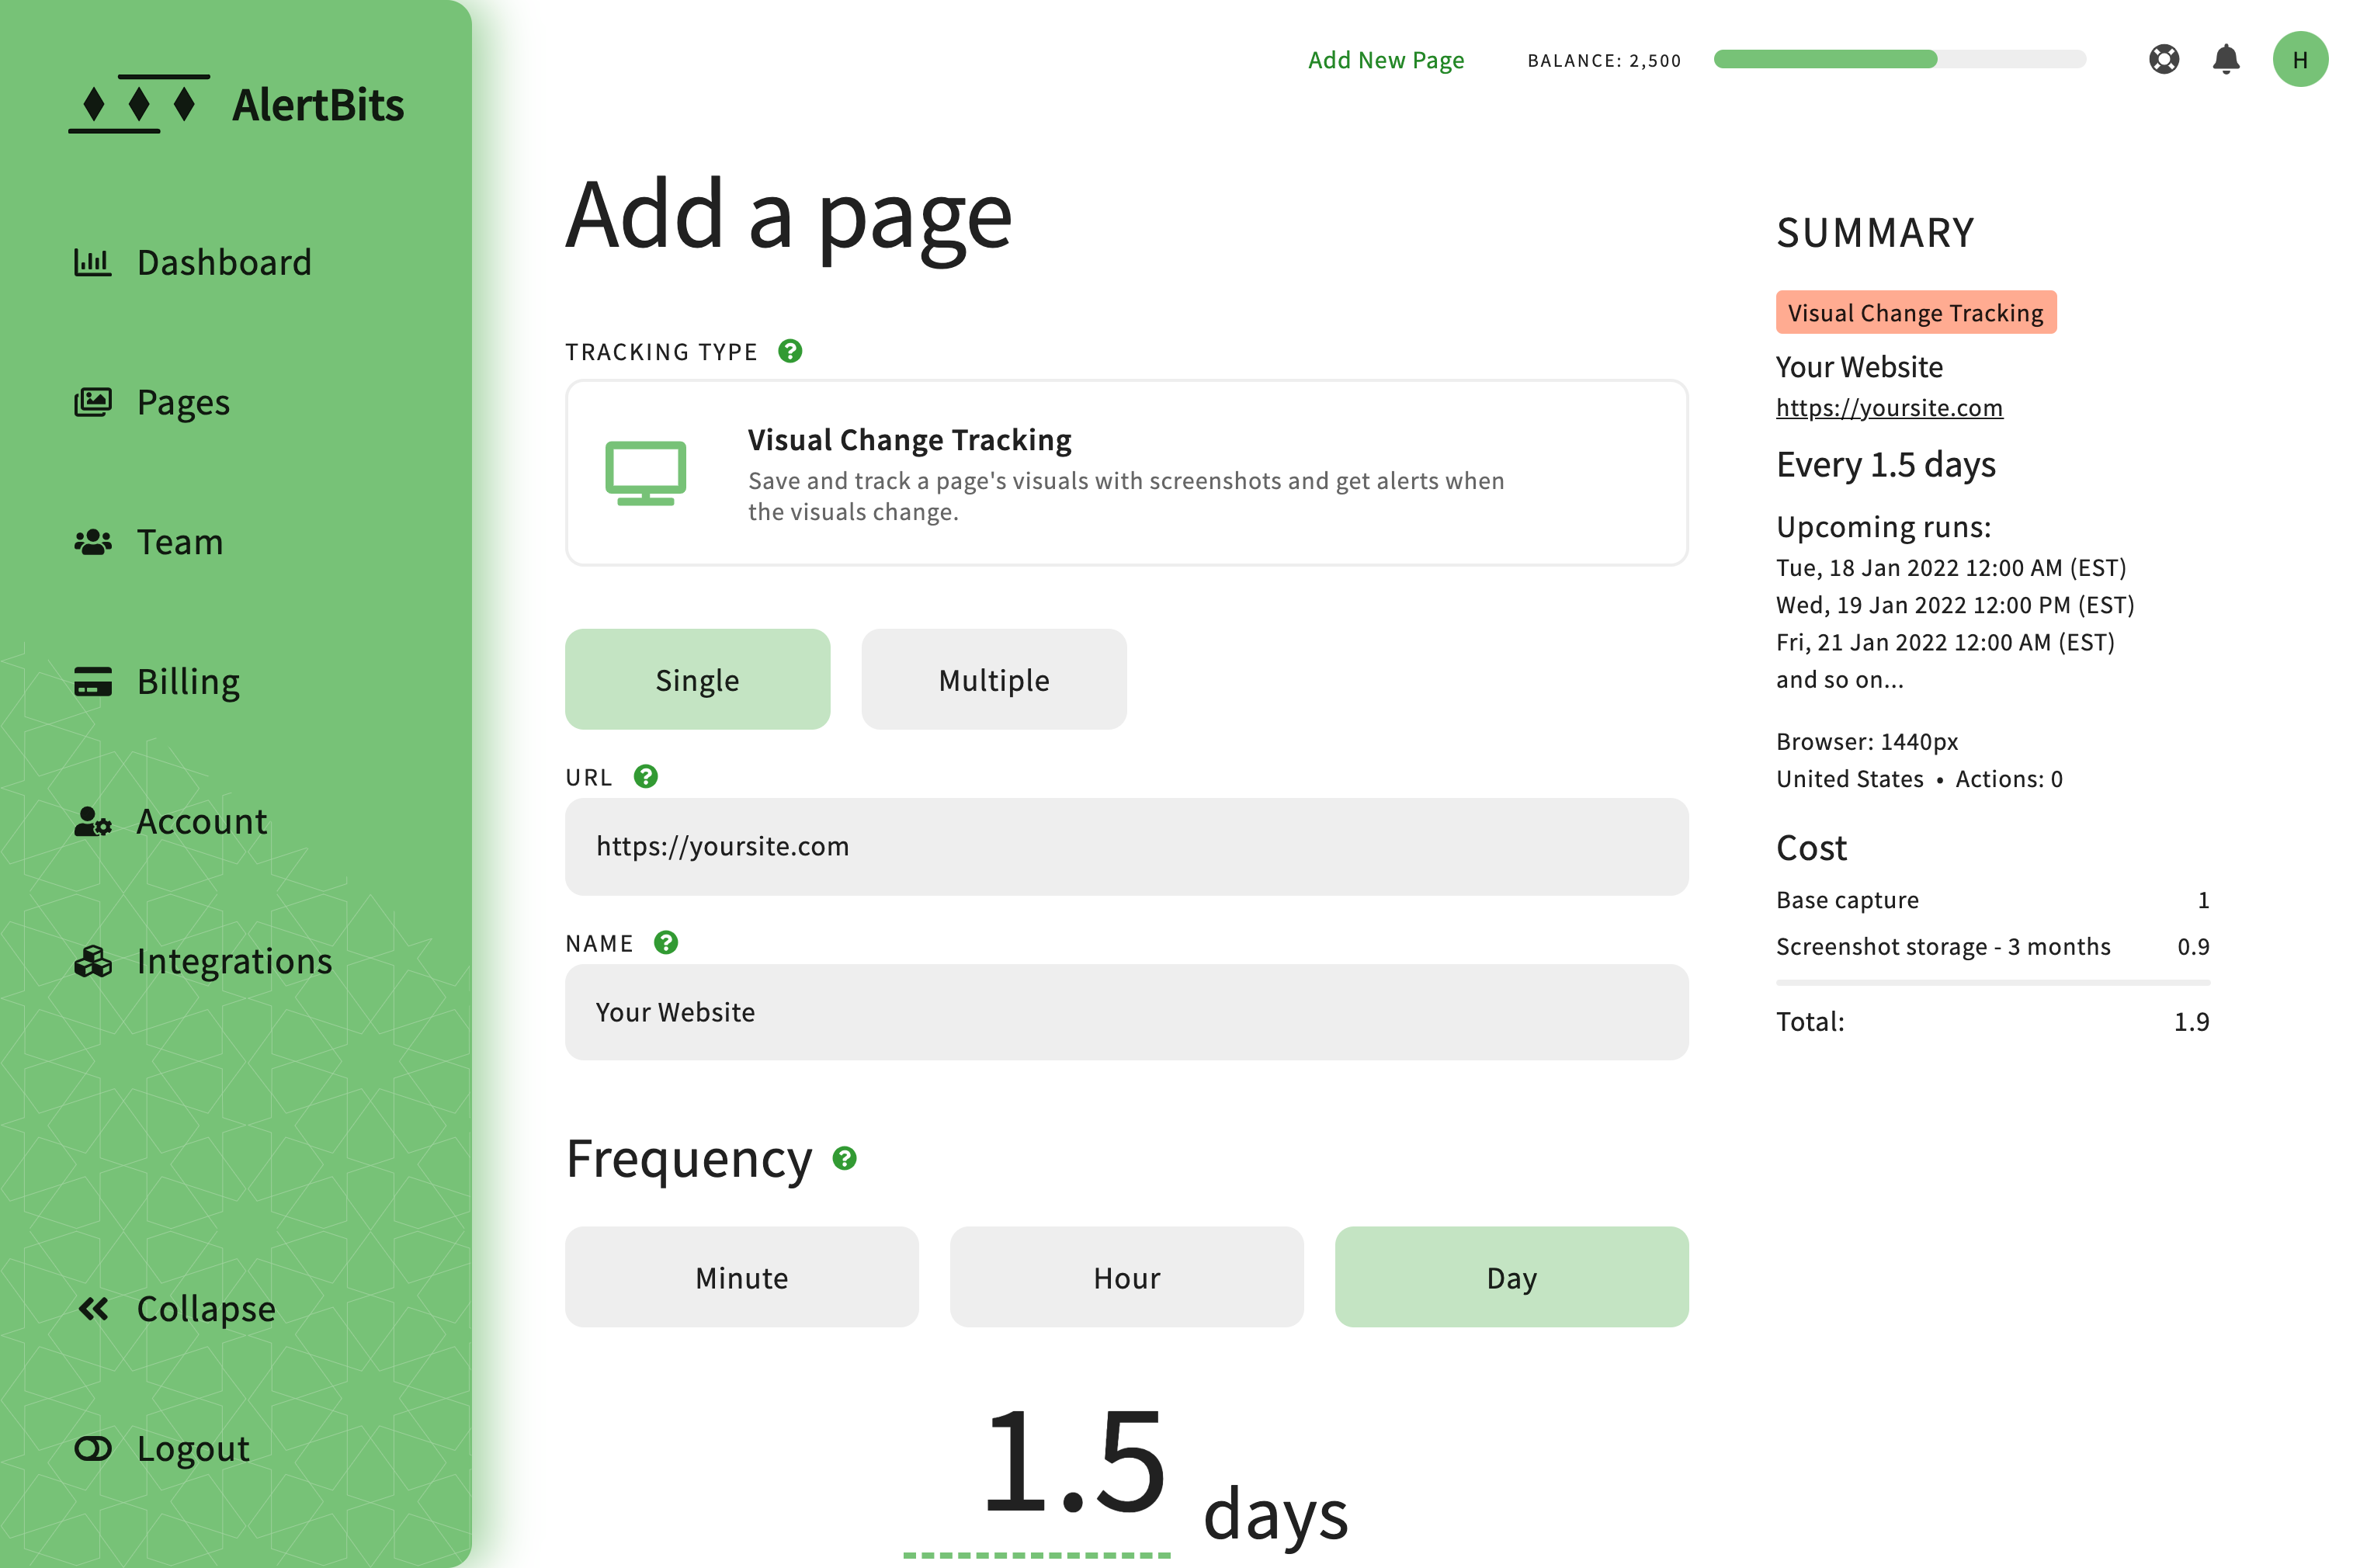Collapse the sidebar navigation
Viewport: 2360px width, 1568px height.
point(176,1309)
